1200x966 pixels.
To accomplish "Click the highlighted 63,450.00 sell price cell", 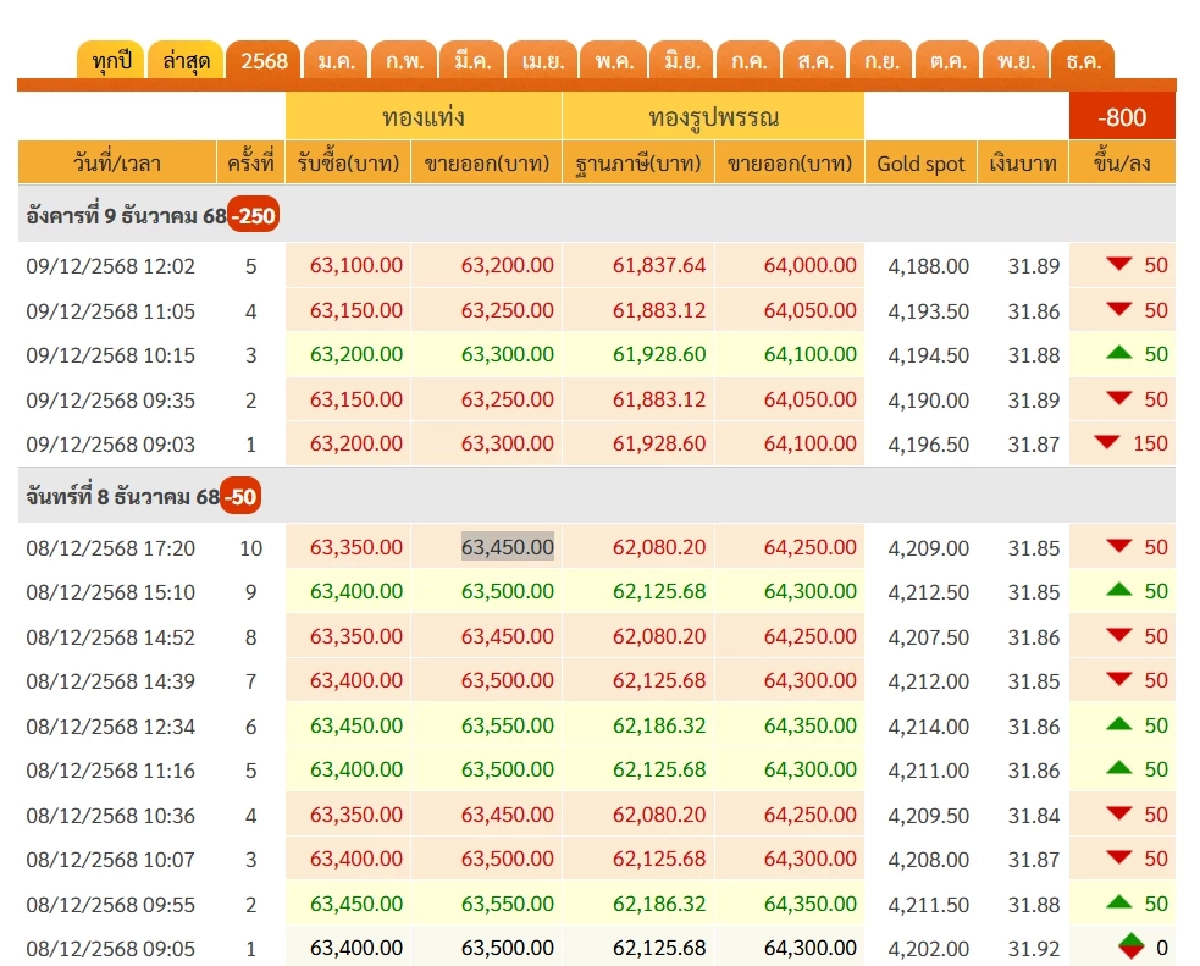I will point(507,547).
